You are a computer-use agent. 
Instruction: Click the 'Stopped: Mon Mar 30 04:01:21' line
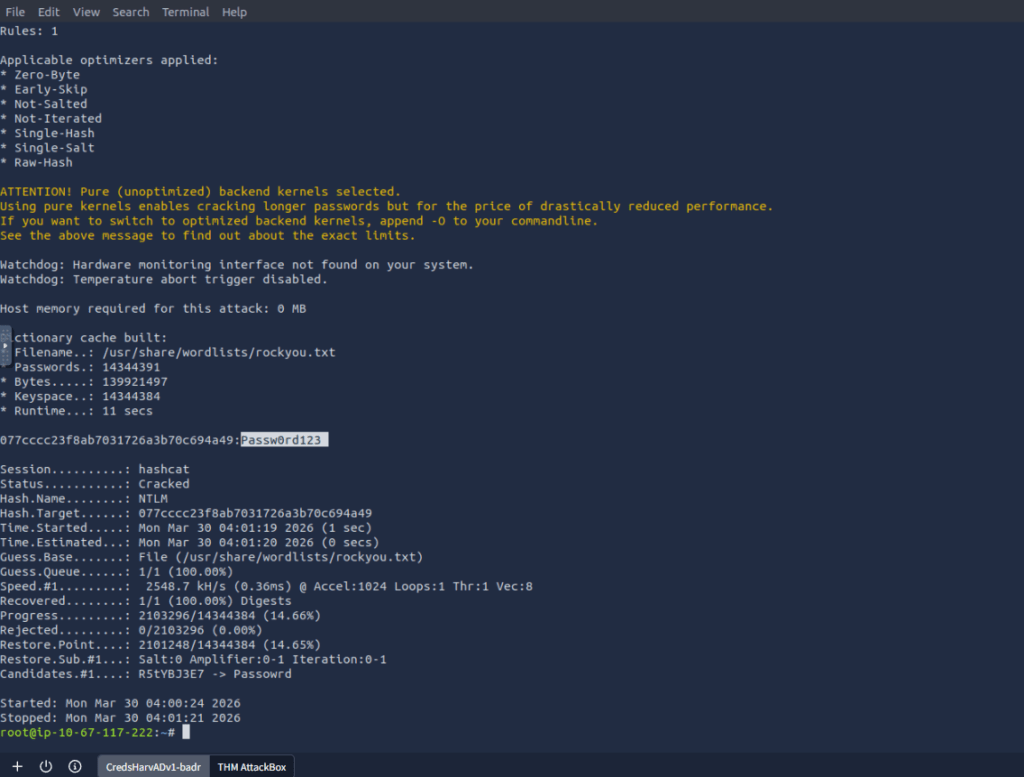pos(120,718)
